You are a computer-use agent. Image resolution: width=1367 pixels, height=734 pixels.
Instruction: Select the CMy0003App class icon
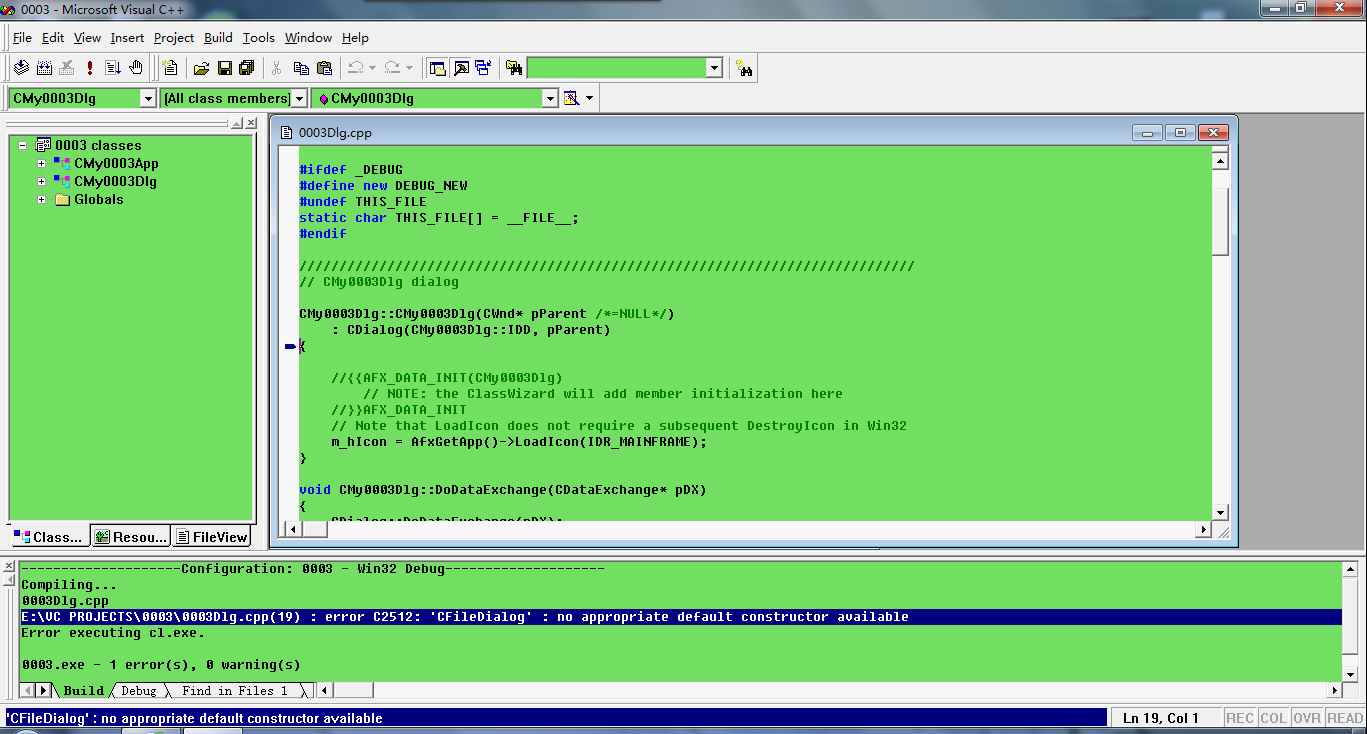[x=62, y=163]
